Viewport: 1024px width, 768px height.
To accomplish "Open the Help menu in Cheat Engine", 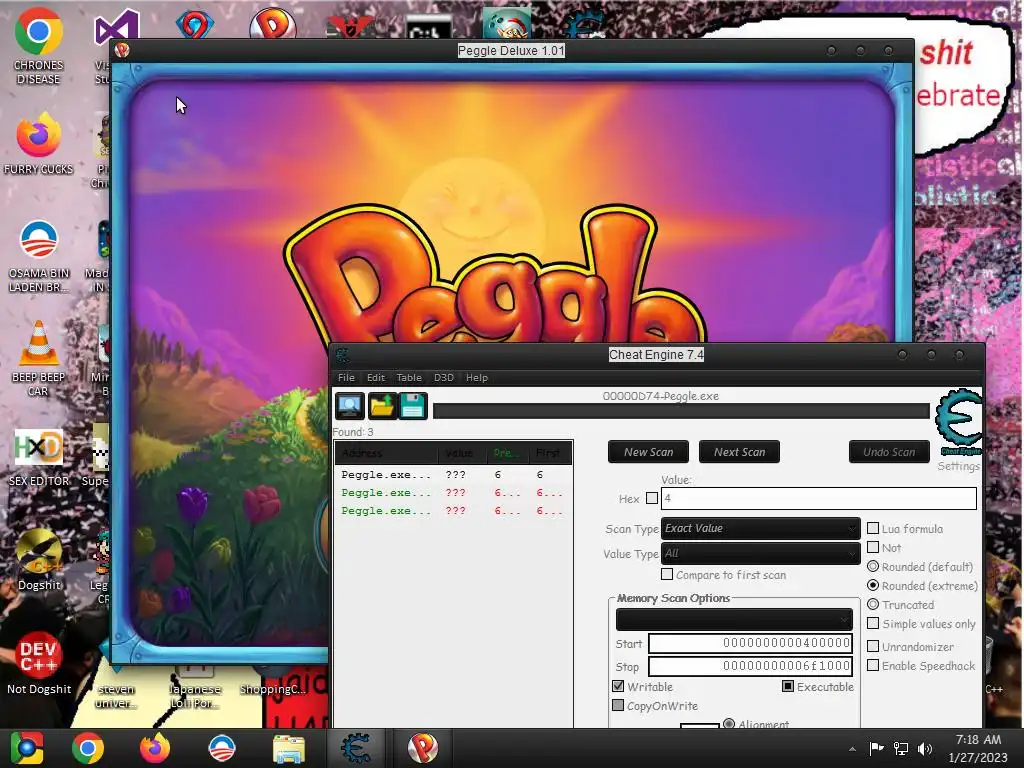I will click(x=477, y=377).
